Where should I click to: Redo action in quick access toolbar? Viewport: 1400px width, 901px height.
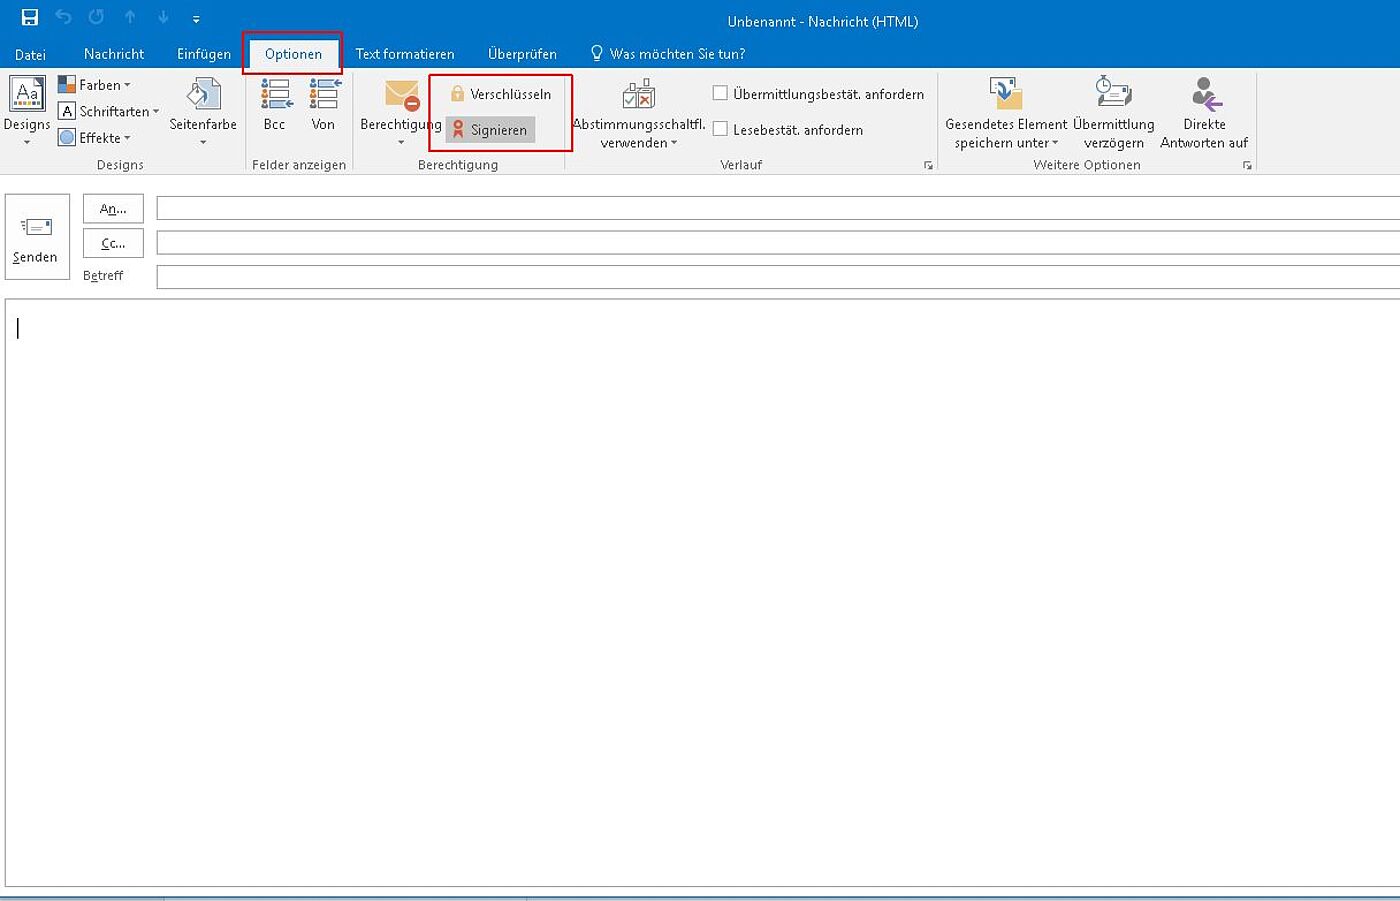click(x=96, y=17)
